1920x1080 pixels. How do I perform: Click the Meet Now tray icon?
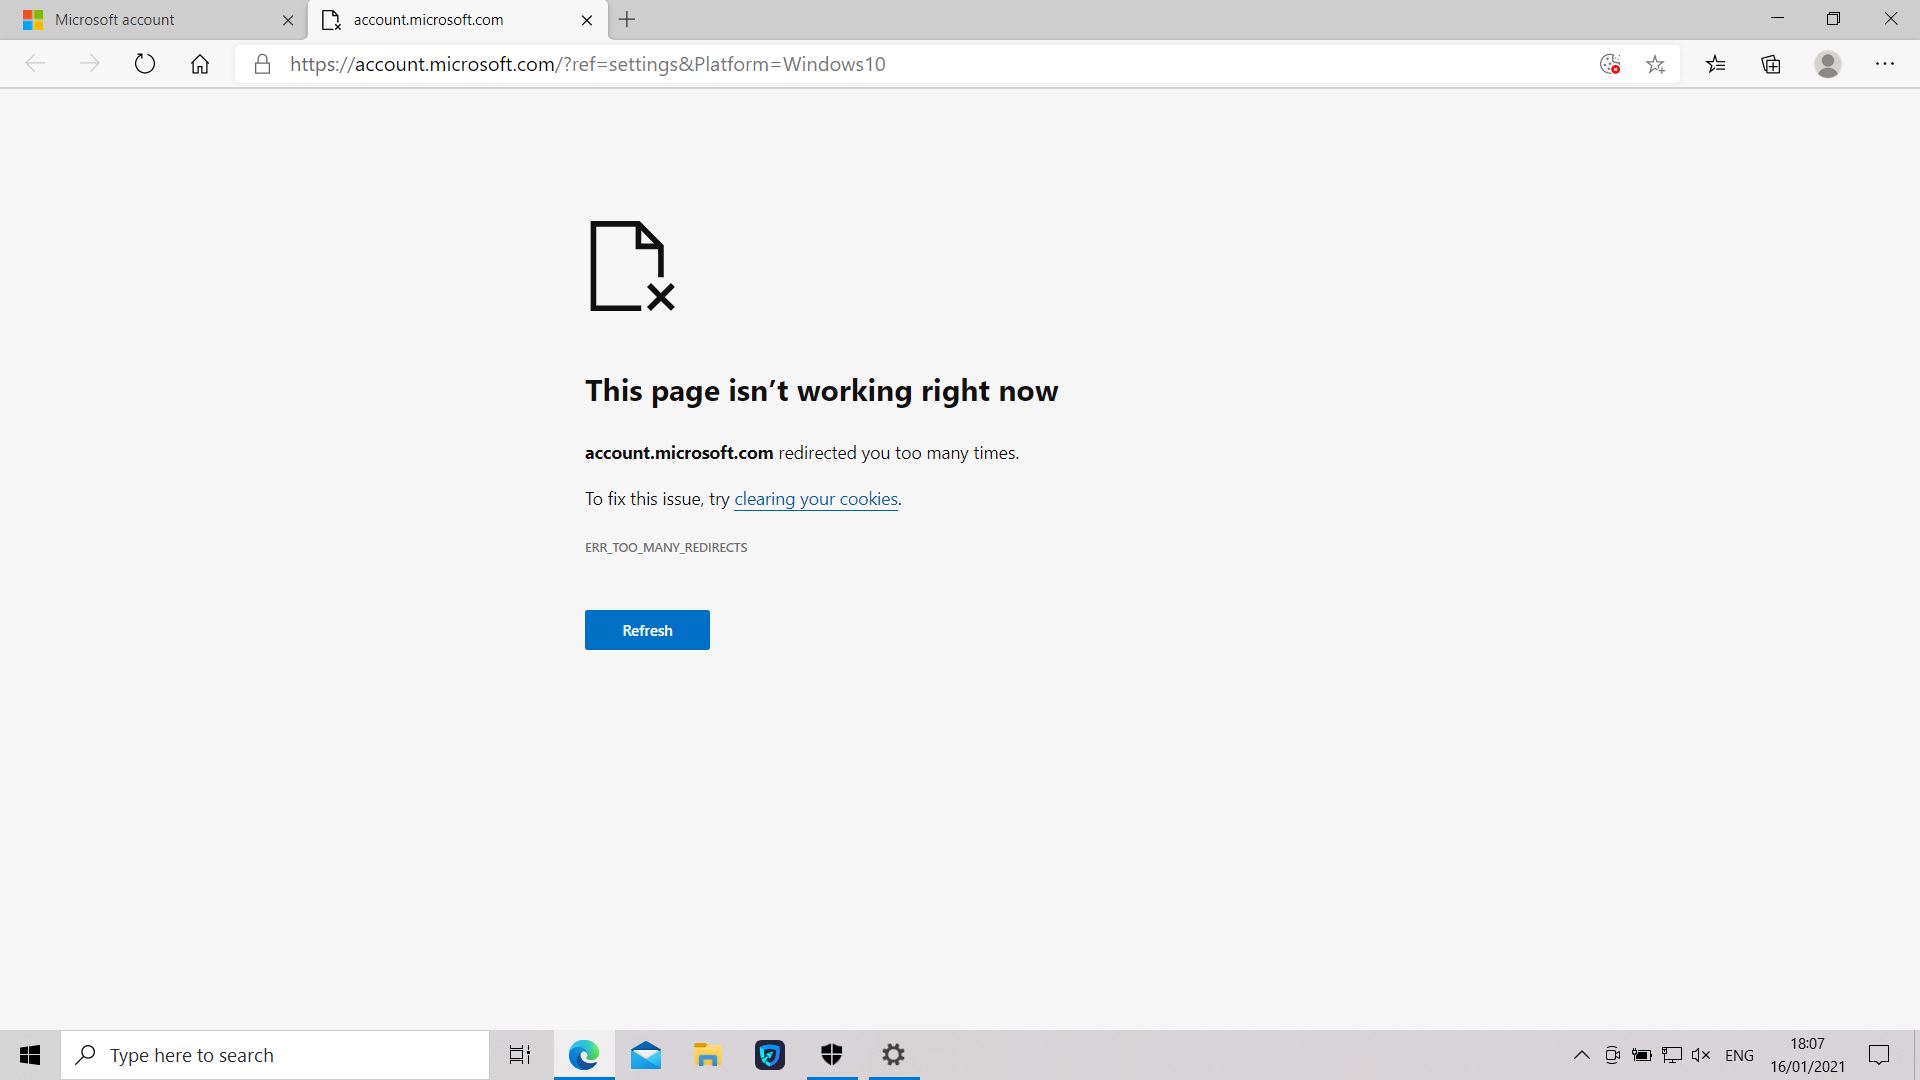pyautogui.click(x=1612, y=1055)
